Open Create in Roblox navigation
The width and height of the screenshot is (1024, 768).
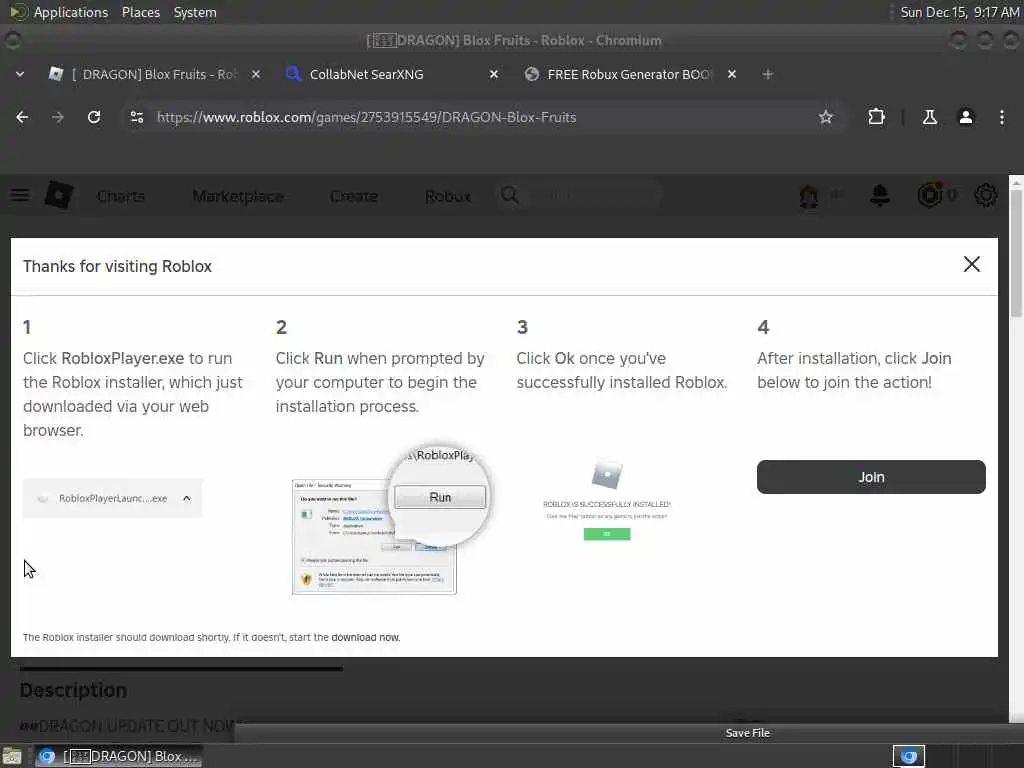pos(353,196)
